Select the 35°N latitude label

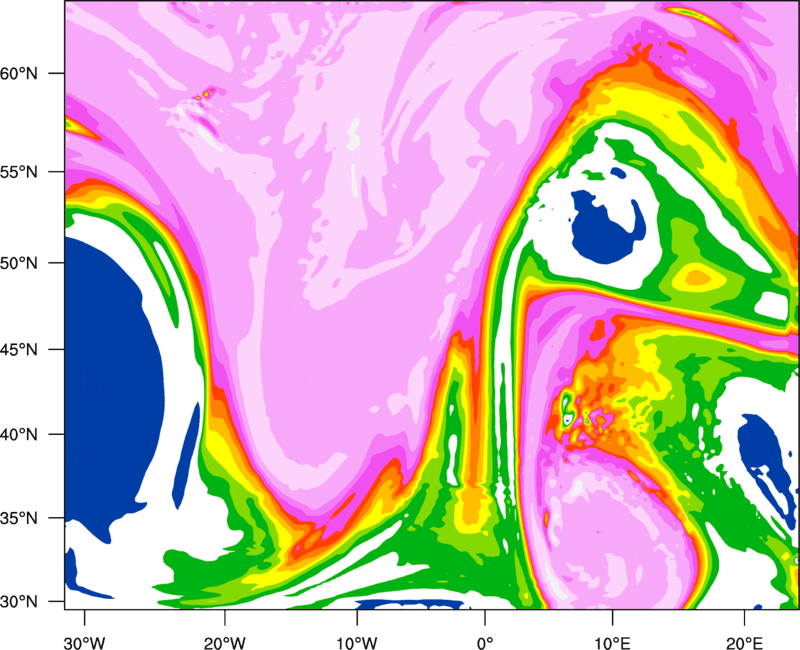[19, 518]
